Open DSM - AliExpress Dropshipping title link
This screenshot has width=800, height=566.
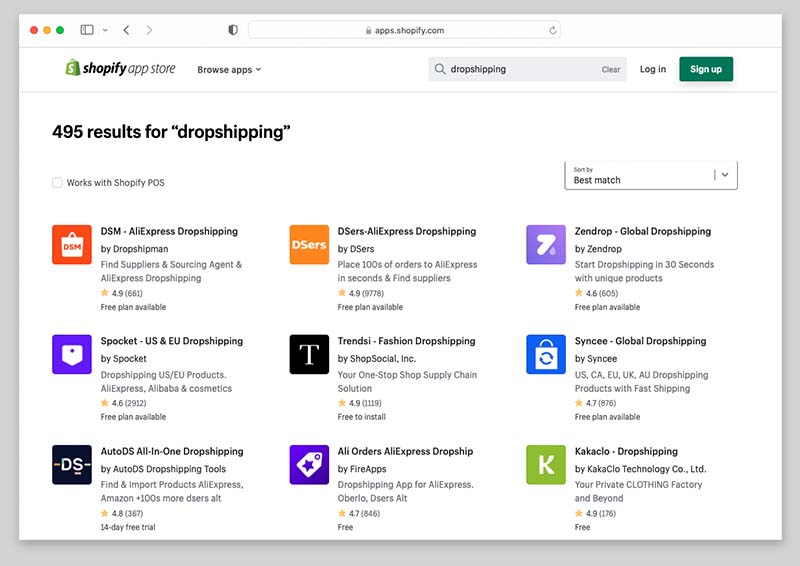pos(169,231)
